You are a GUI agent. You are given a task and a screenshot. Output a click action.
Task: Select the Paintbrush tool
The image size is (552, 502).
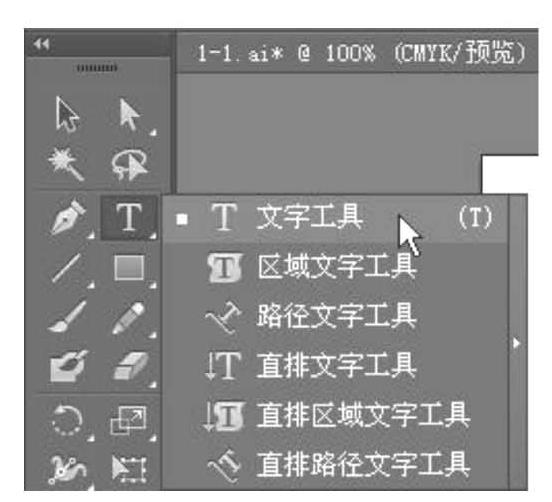(67, 317)
